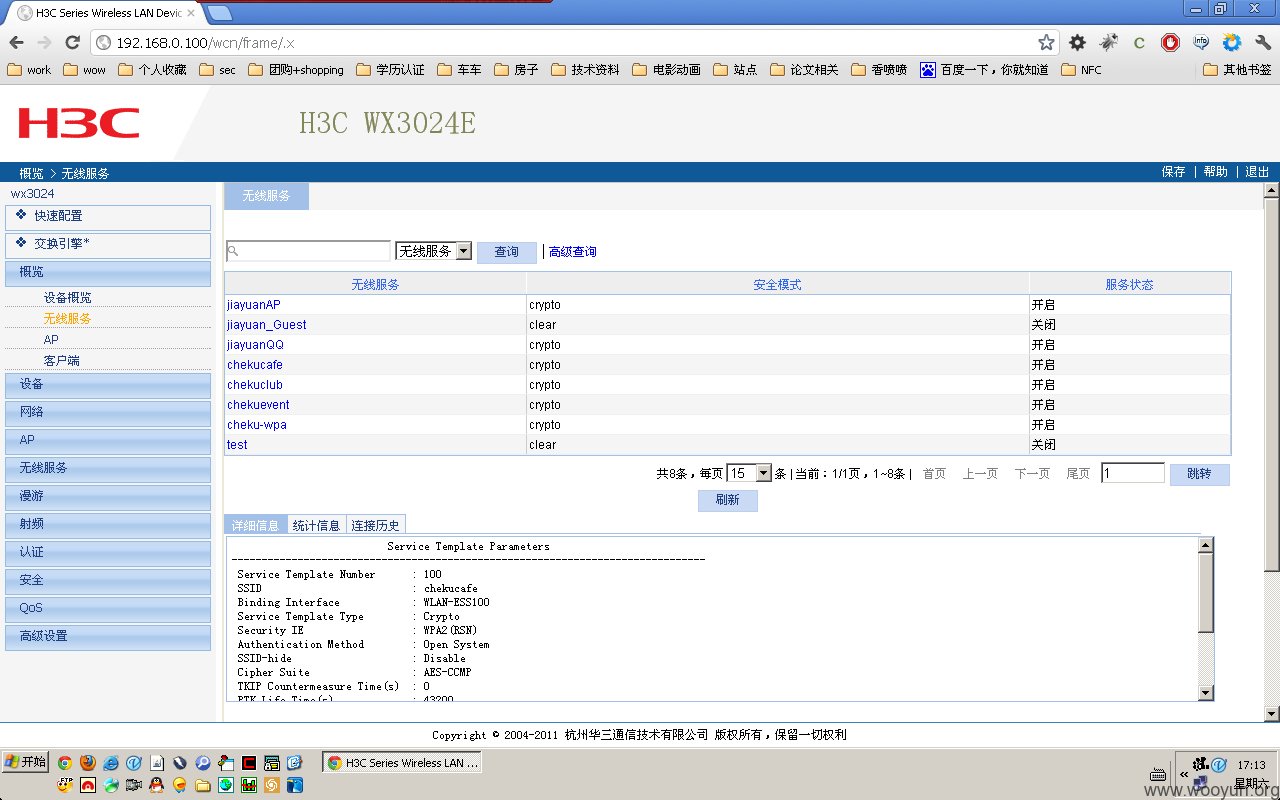Screen dimensions: 1280x800
Task: Open the folder quick launch icon
Action: pos(202,785)
